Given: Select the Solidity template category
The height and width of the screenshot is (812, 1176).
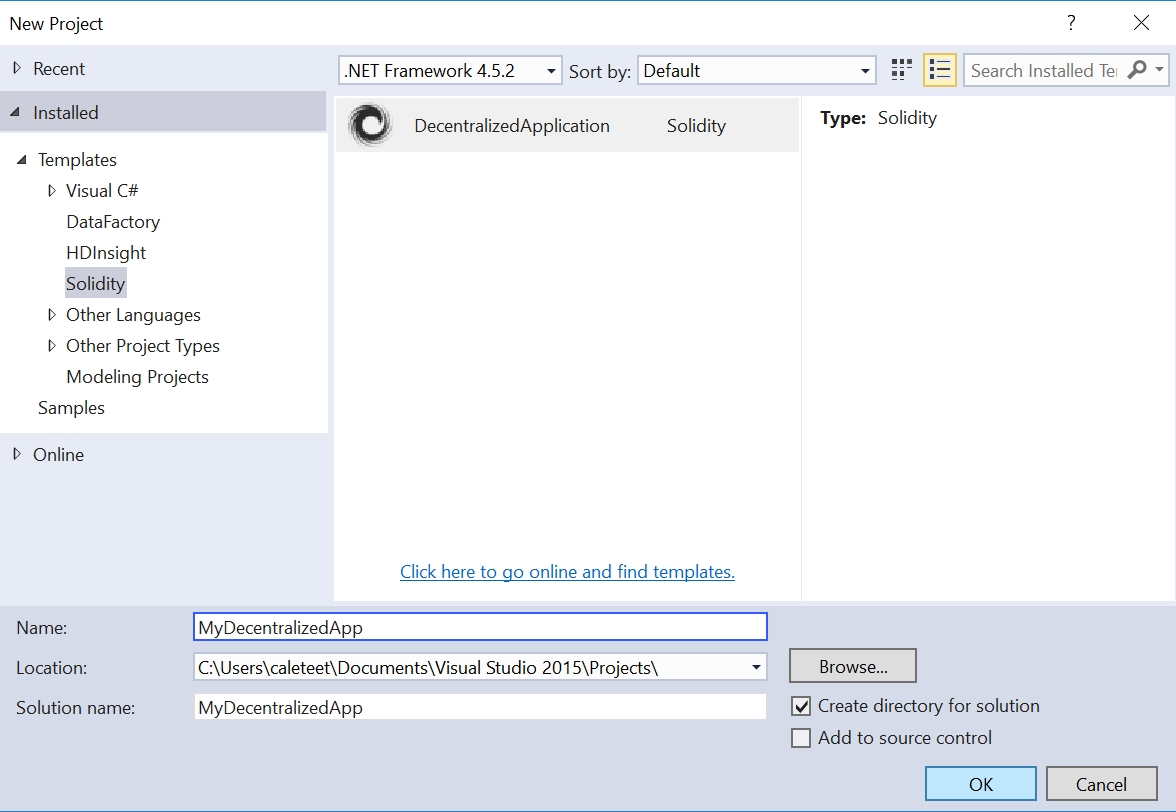Looking at the screenshot, I should pos(95,283).
